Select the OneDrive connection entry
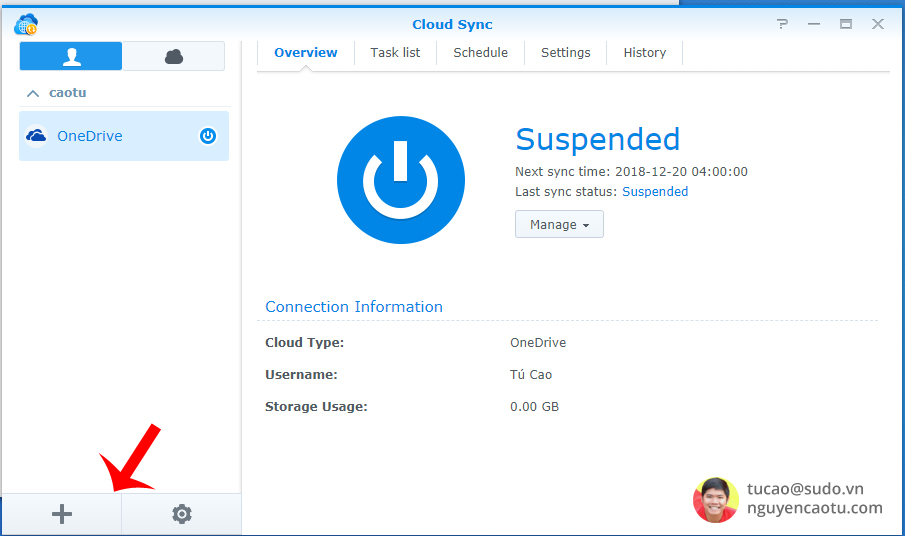Image resolution: width=905 pixels, height=536 pixels. (124, 136)
